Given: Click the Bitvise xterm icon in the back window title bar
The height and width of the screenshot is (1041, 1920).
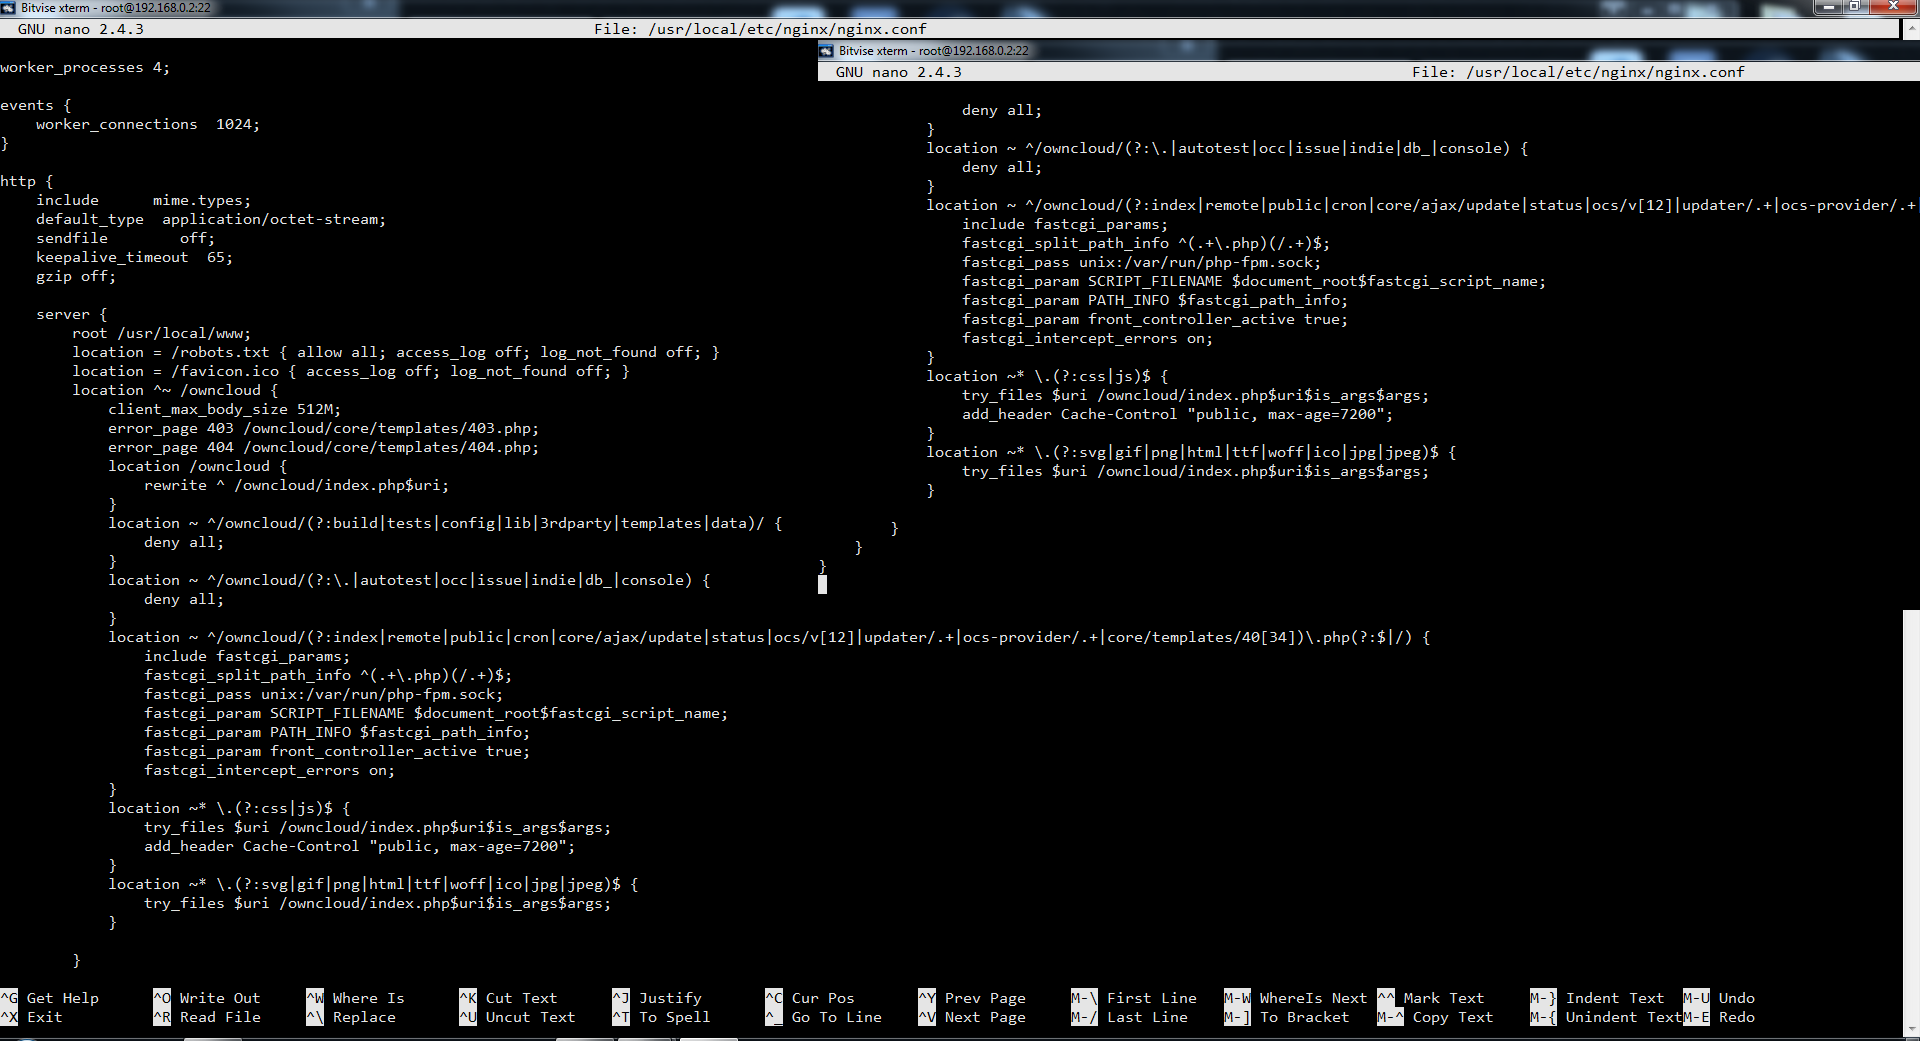Looking at the screenshot, I should 8,8.
